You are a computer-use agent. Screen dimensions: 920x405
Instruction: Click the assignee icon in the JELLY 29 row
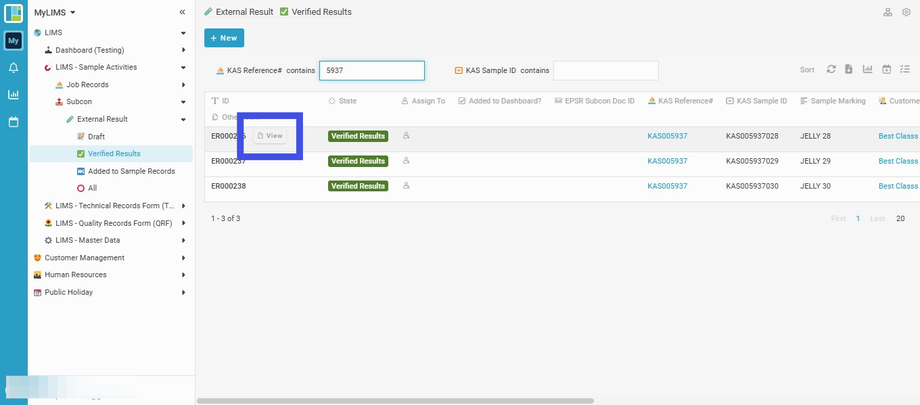point(406,161)
